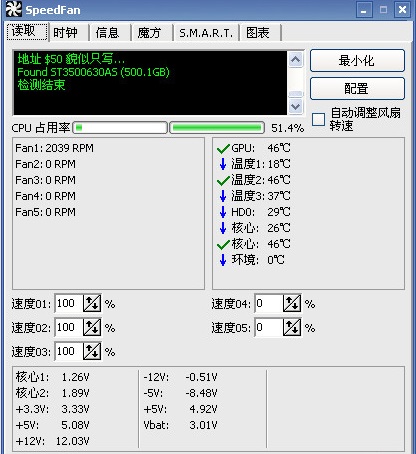Click the 速度05 value field
416x454 pixels.
269,327
